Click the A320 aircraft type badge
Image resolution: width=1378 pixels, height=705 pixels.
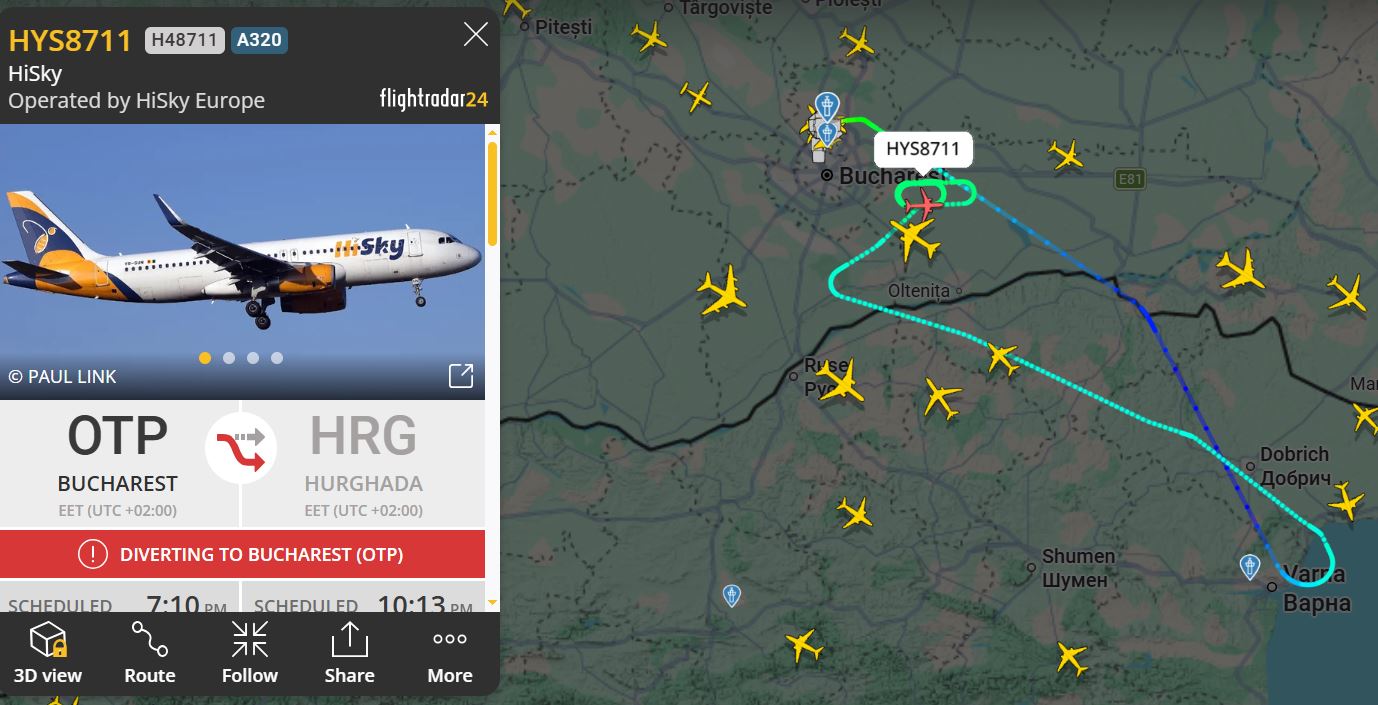pyautogui.click(x=259, y=41)
